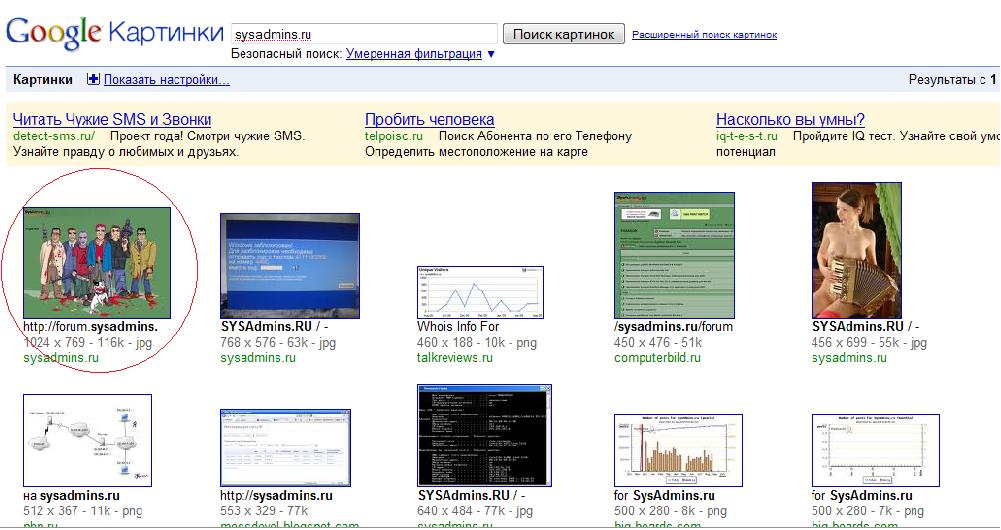
Task: Open Расширенный поиск картинок link
Action: (704, 34)
